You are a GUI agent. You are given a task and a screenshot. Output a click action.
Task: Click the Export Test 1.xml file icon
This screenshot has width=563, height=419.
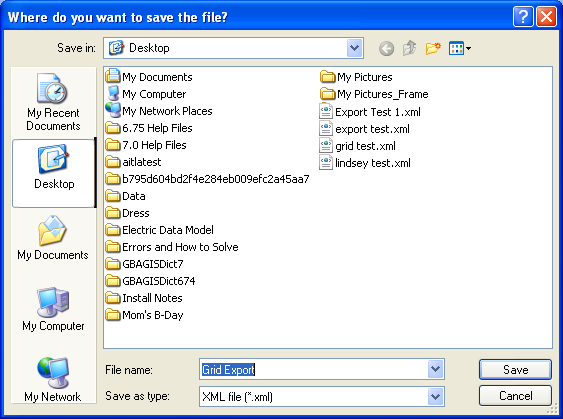[x=326, y=111]
